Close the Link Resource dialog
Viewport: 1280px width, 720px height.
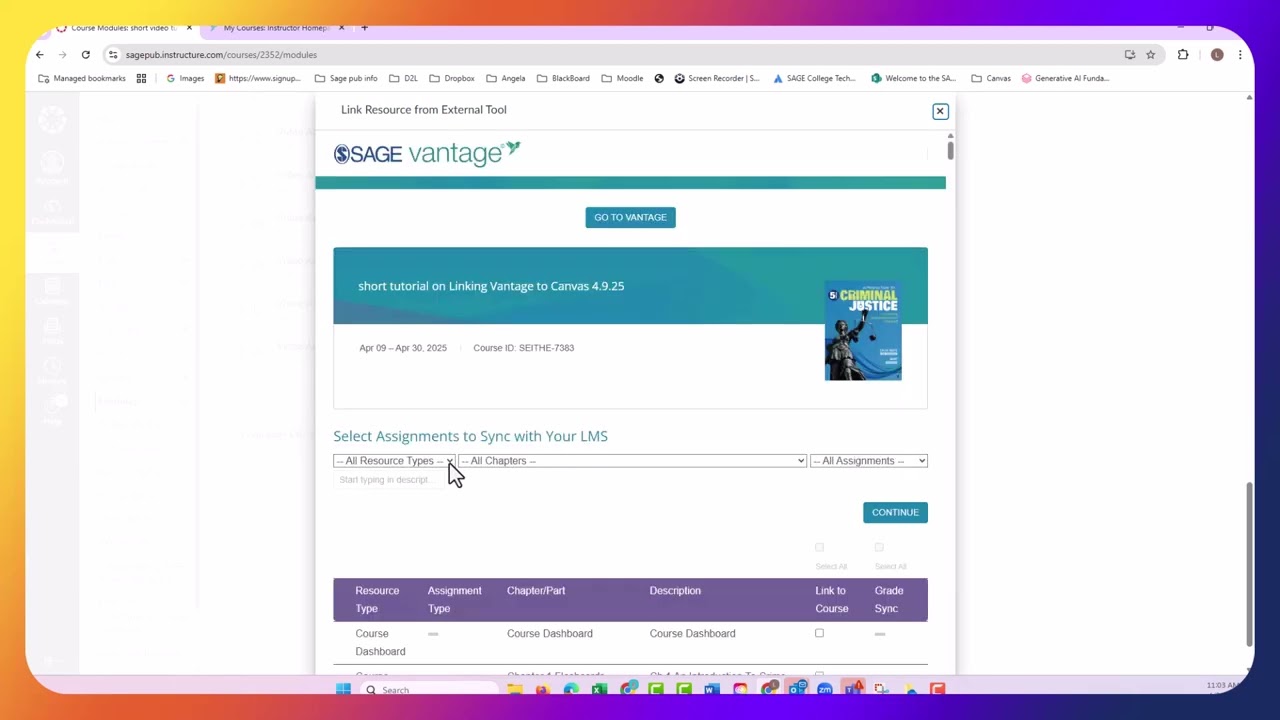pyautogui.click(x=940, y=111)
